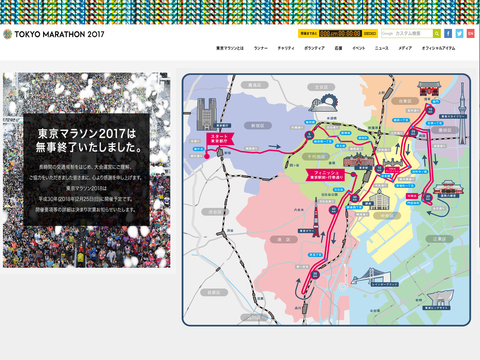Open the ランナー navigation menu
The height and width of the screenshot is (360, 480).
tap(261, 48)
